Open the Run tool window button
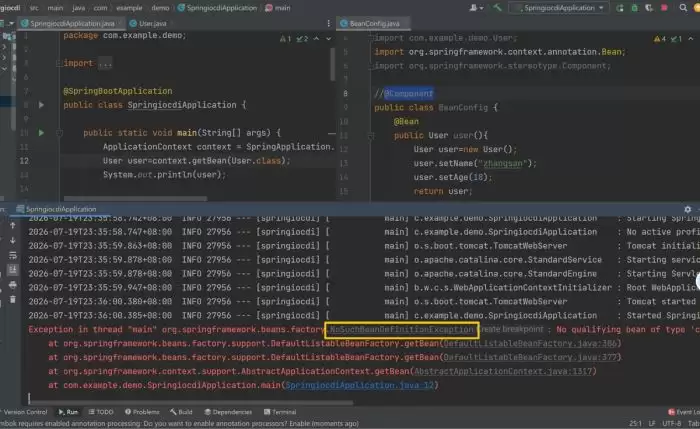Image resolution: width=700 pixels, height=429 pixels. pyautogui.click(x=68, y=412)
